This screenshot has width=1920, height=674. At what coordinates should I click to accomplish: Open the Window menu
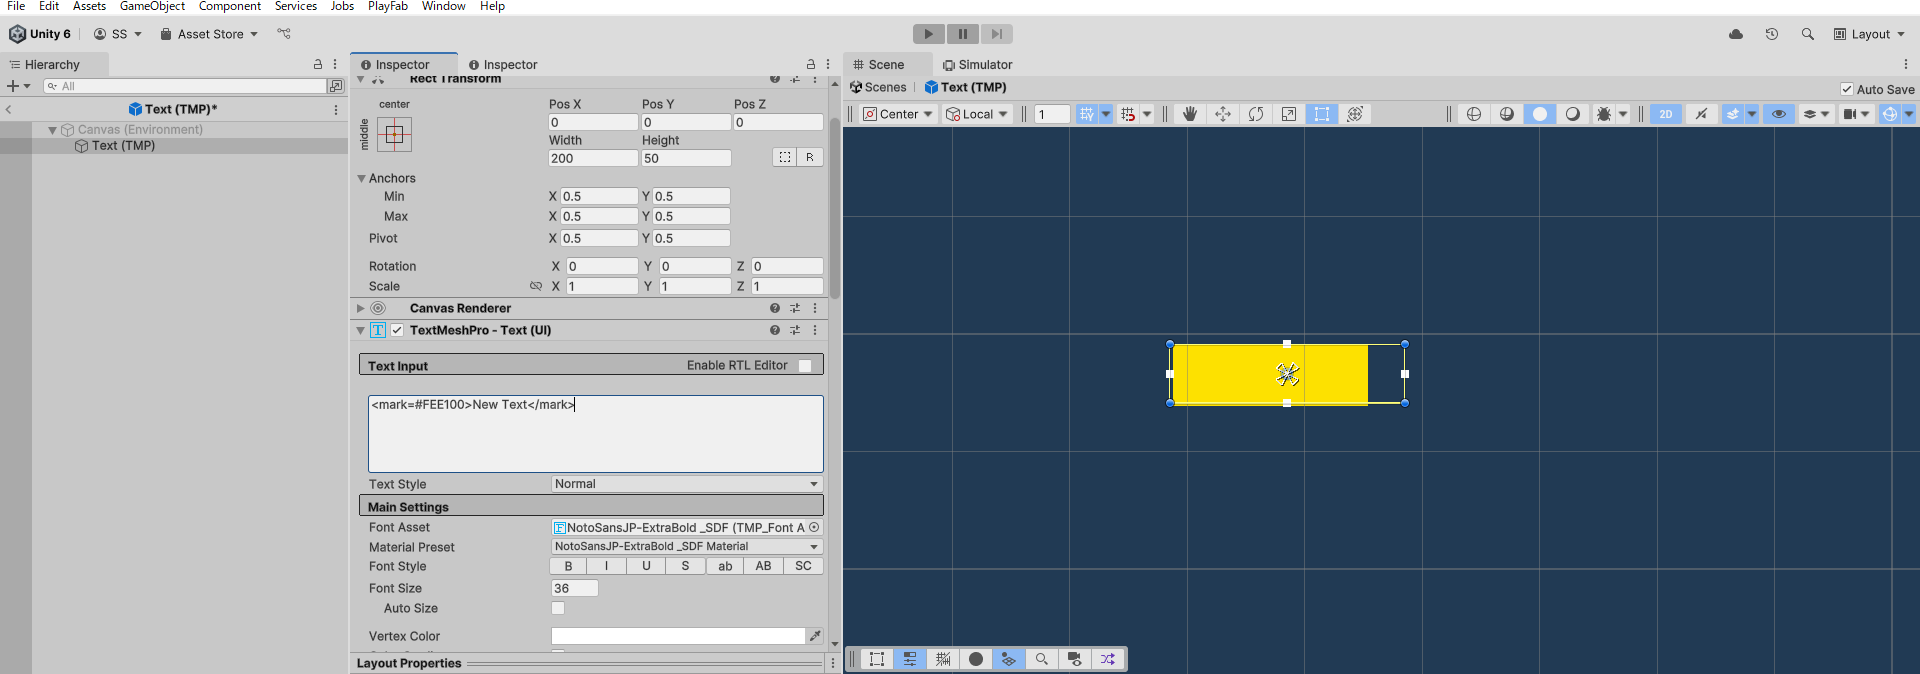(443, 6)
